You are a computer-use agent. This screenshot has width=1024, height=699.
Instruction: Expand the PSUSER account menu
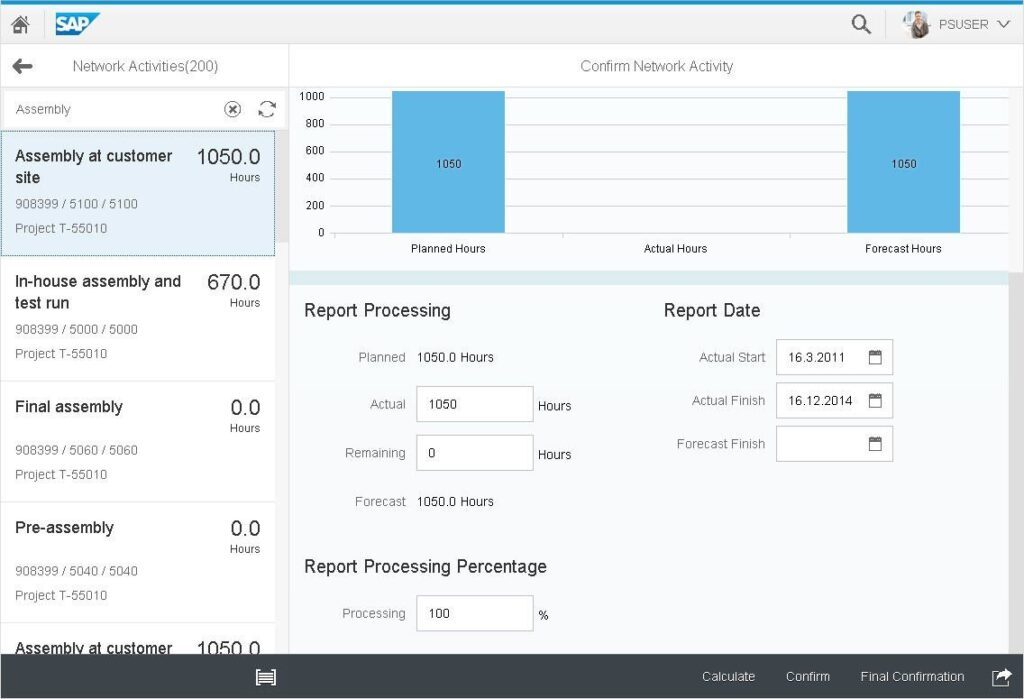962,25
